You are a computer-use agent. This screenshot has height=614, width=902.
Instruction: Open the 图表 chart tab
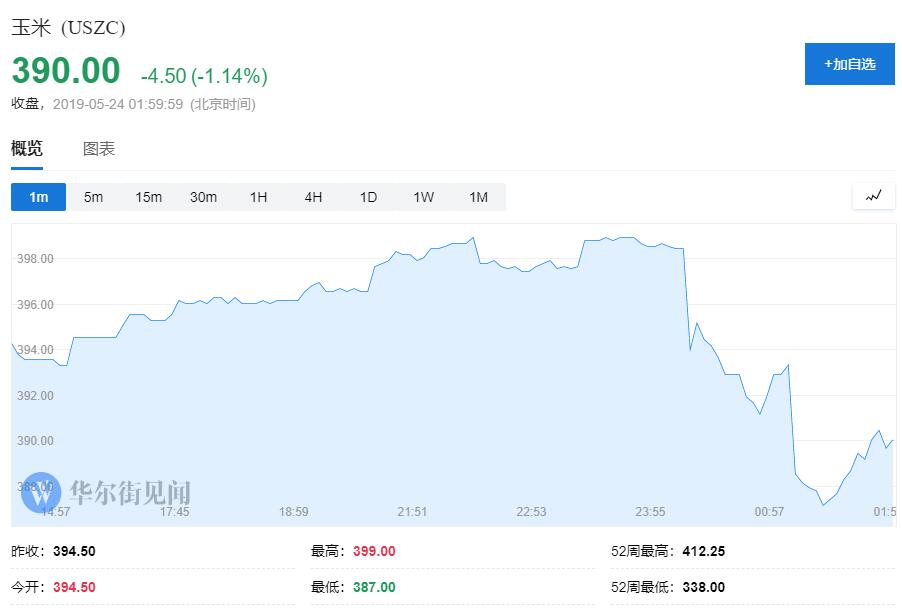point(99,149)
